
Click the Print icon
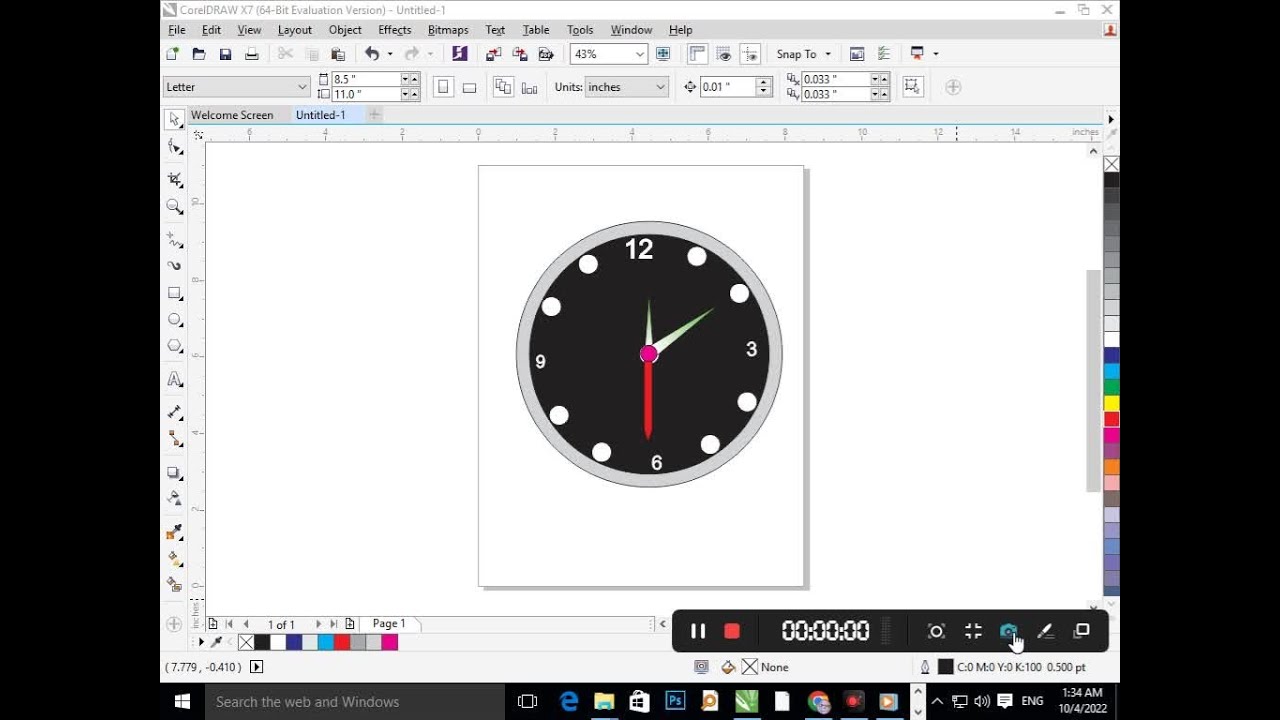[x=252, y=54]
